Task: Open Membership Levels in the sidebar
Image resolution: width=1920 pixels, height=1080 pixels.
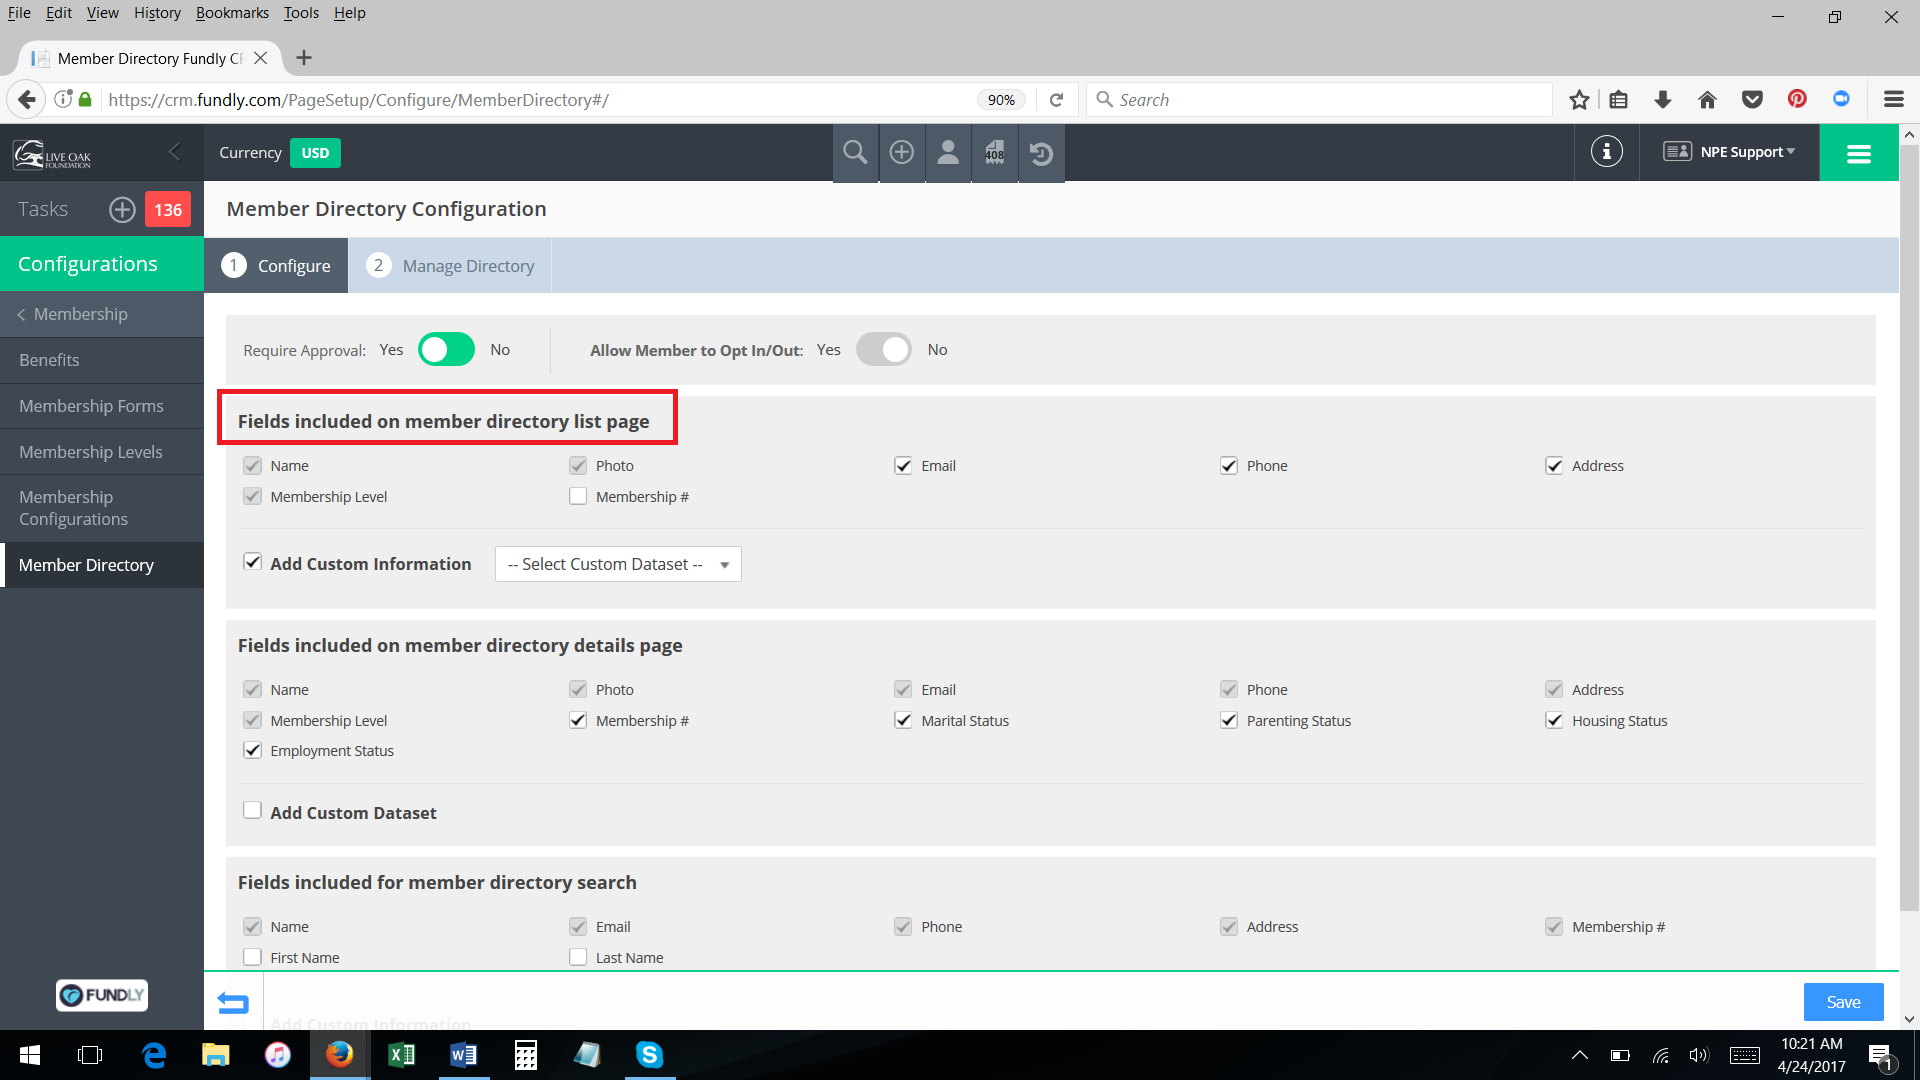Action: (x=102, y=452)
